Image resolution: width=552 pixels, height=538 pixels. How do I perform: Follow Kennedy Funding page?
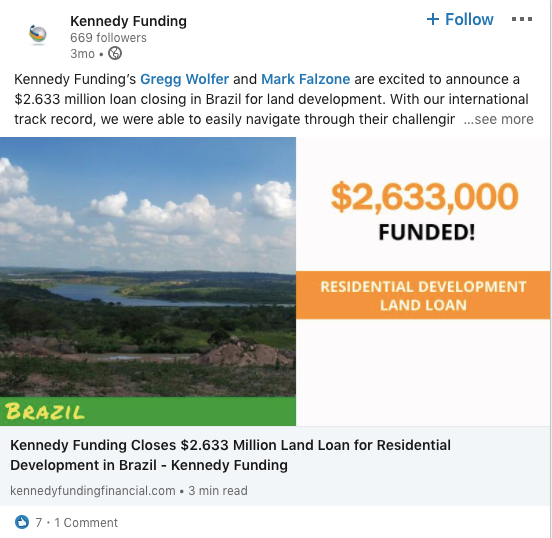point(460,19)
